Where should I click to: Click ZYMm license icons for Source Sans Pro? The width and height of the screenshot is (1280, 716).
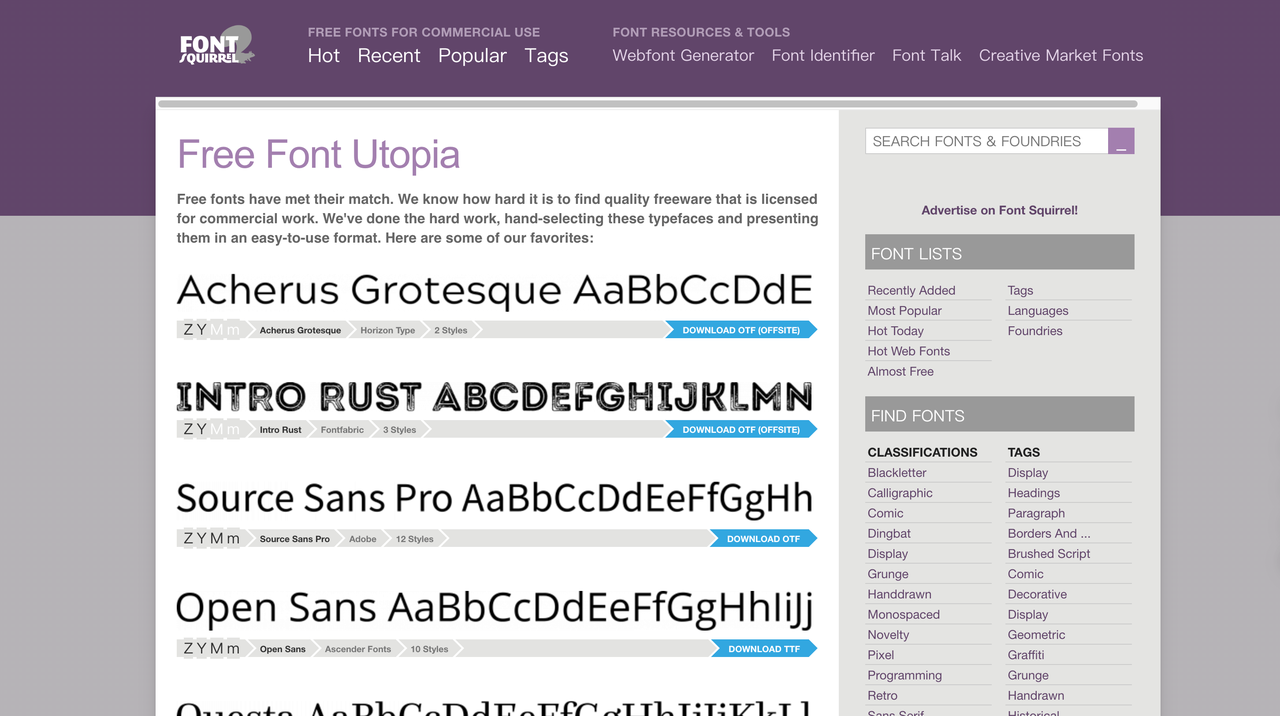[211, 539]
